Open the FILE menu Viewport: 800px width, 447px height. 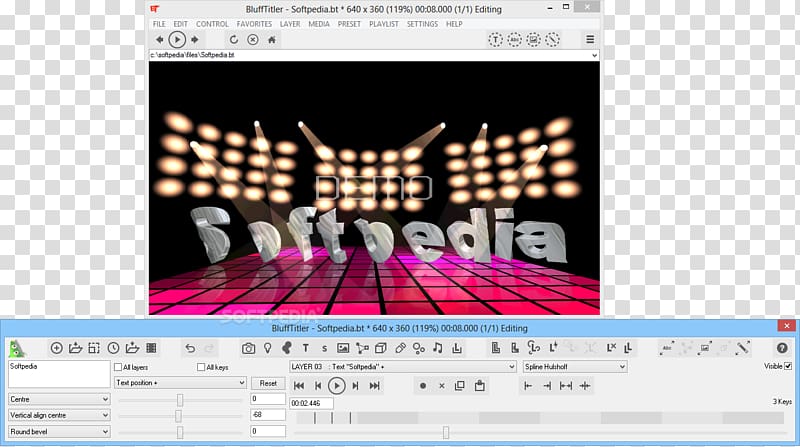(x=159, y=24)
